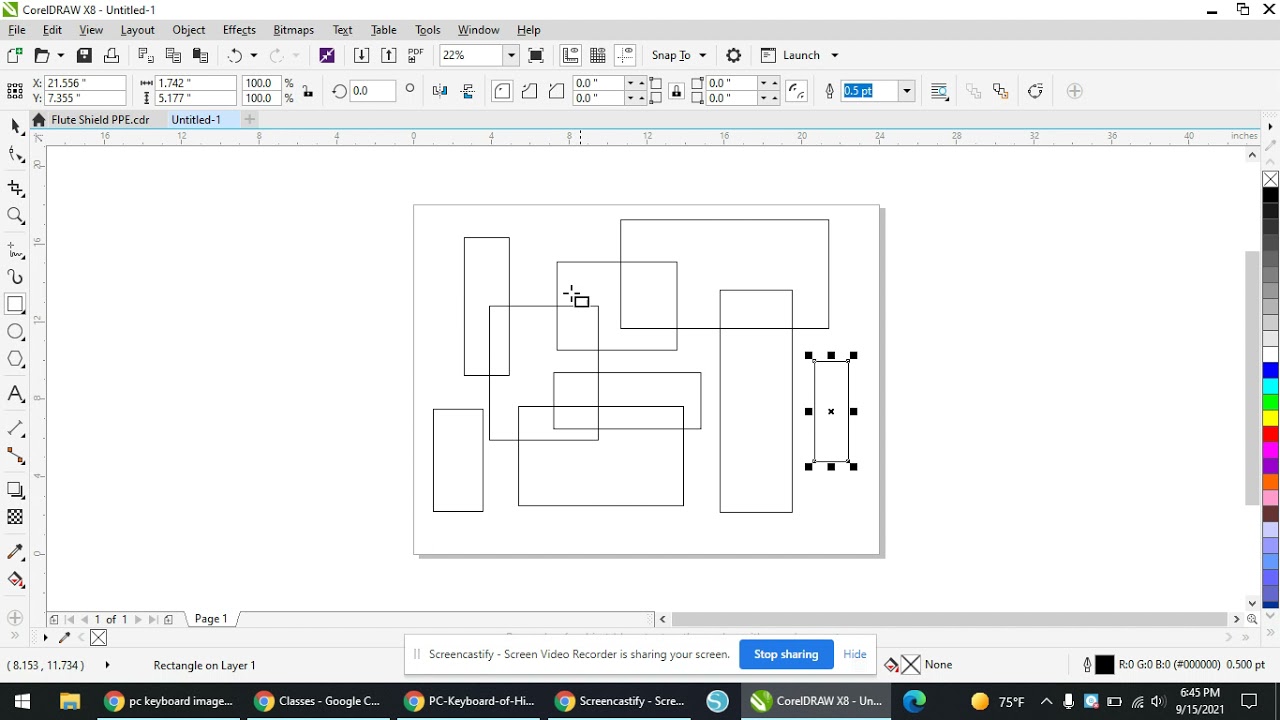Select the Interactive Fill tool
1280x720 pixels.
[x=15, y=580]
